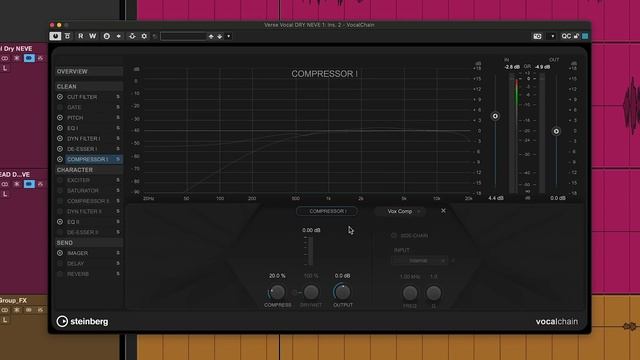Solo the COMPRESSOR I module (S)
The height and width of the screenshot is (360, 640).
[118, 159]
